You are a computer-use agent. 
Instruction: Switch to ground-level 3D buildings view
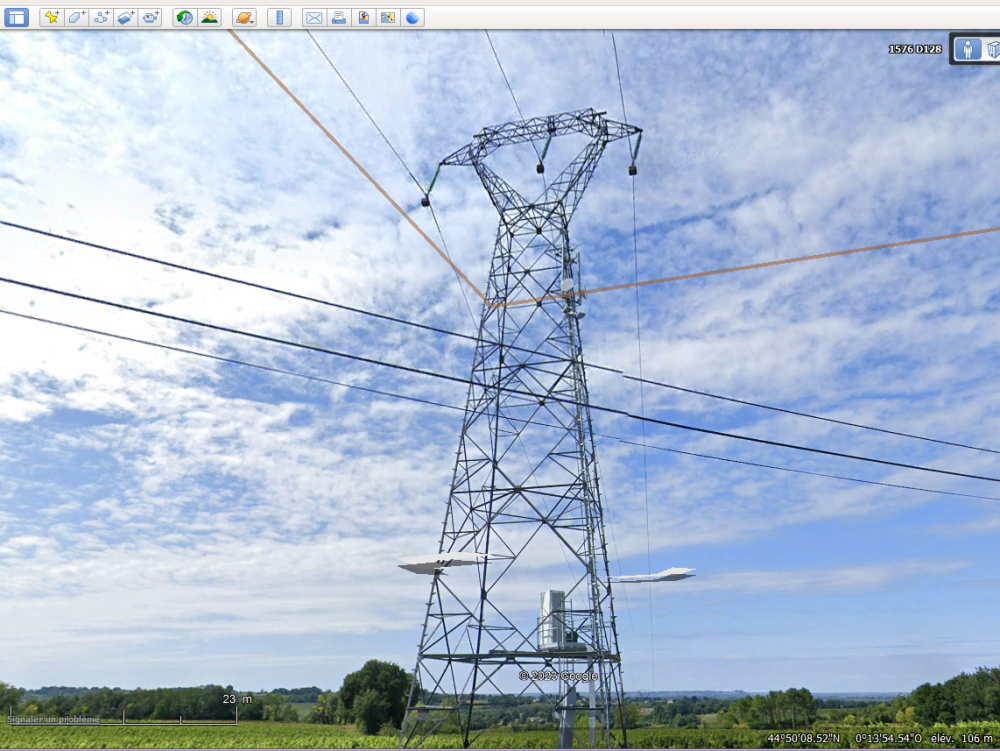992,49
